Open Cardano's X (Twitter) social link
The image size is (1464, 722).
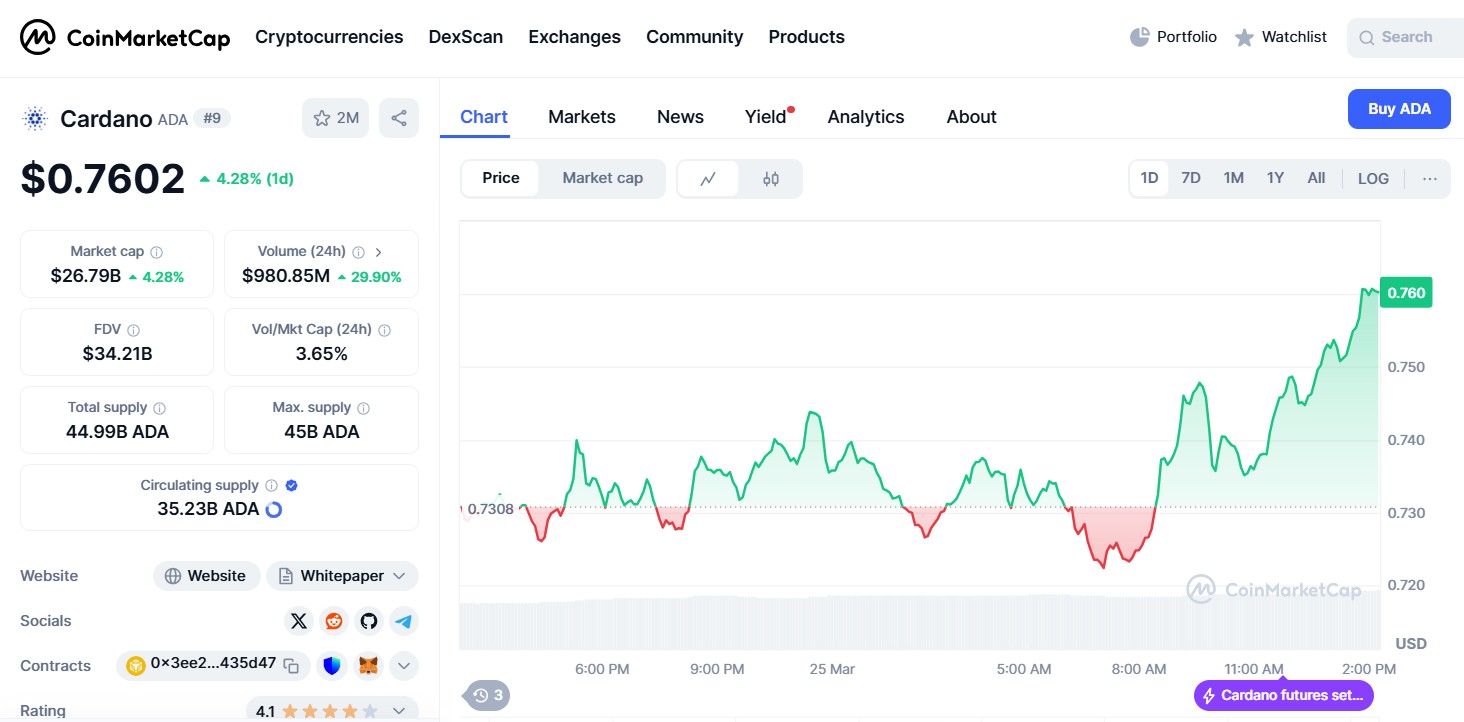(x=299, y=621)
